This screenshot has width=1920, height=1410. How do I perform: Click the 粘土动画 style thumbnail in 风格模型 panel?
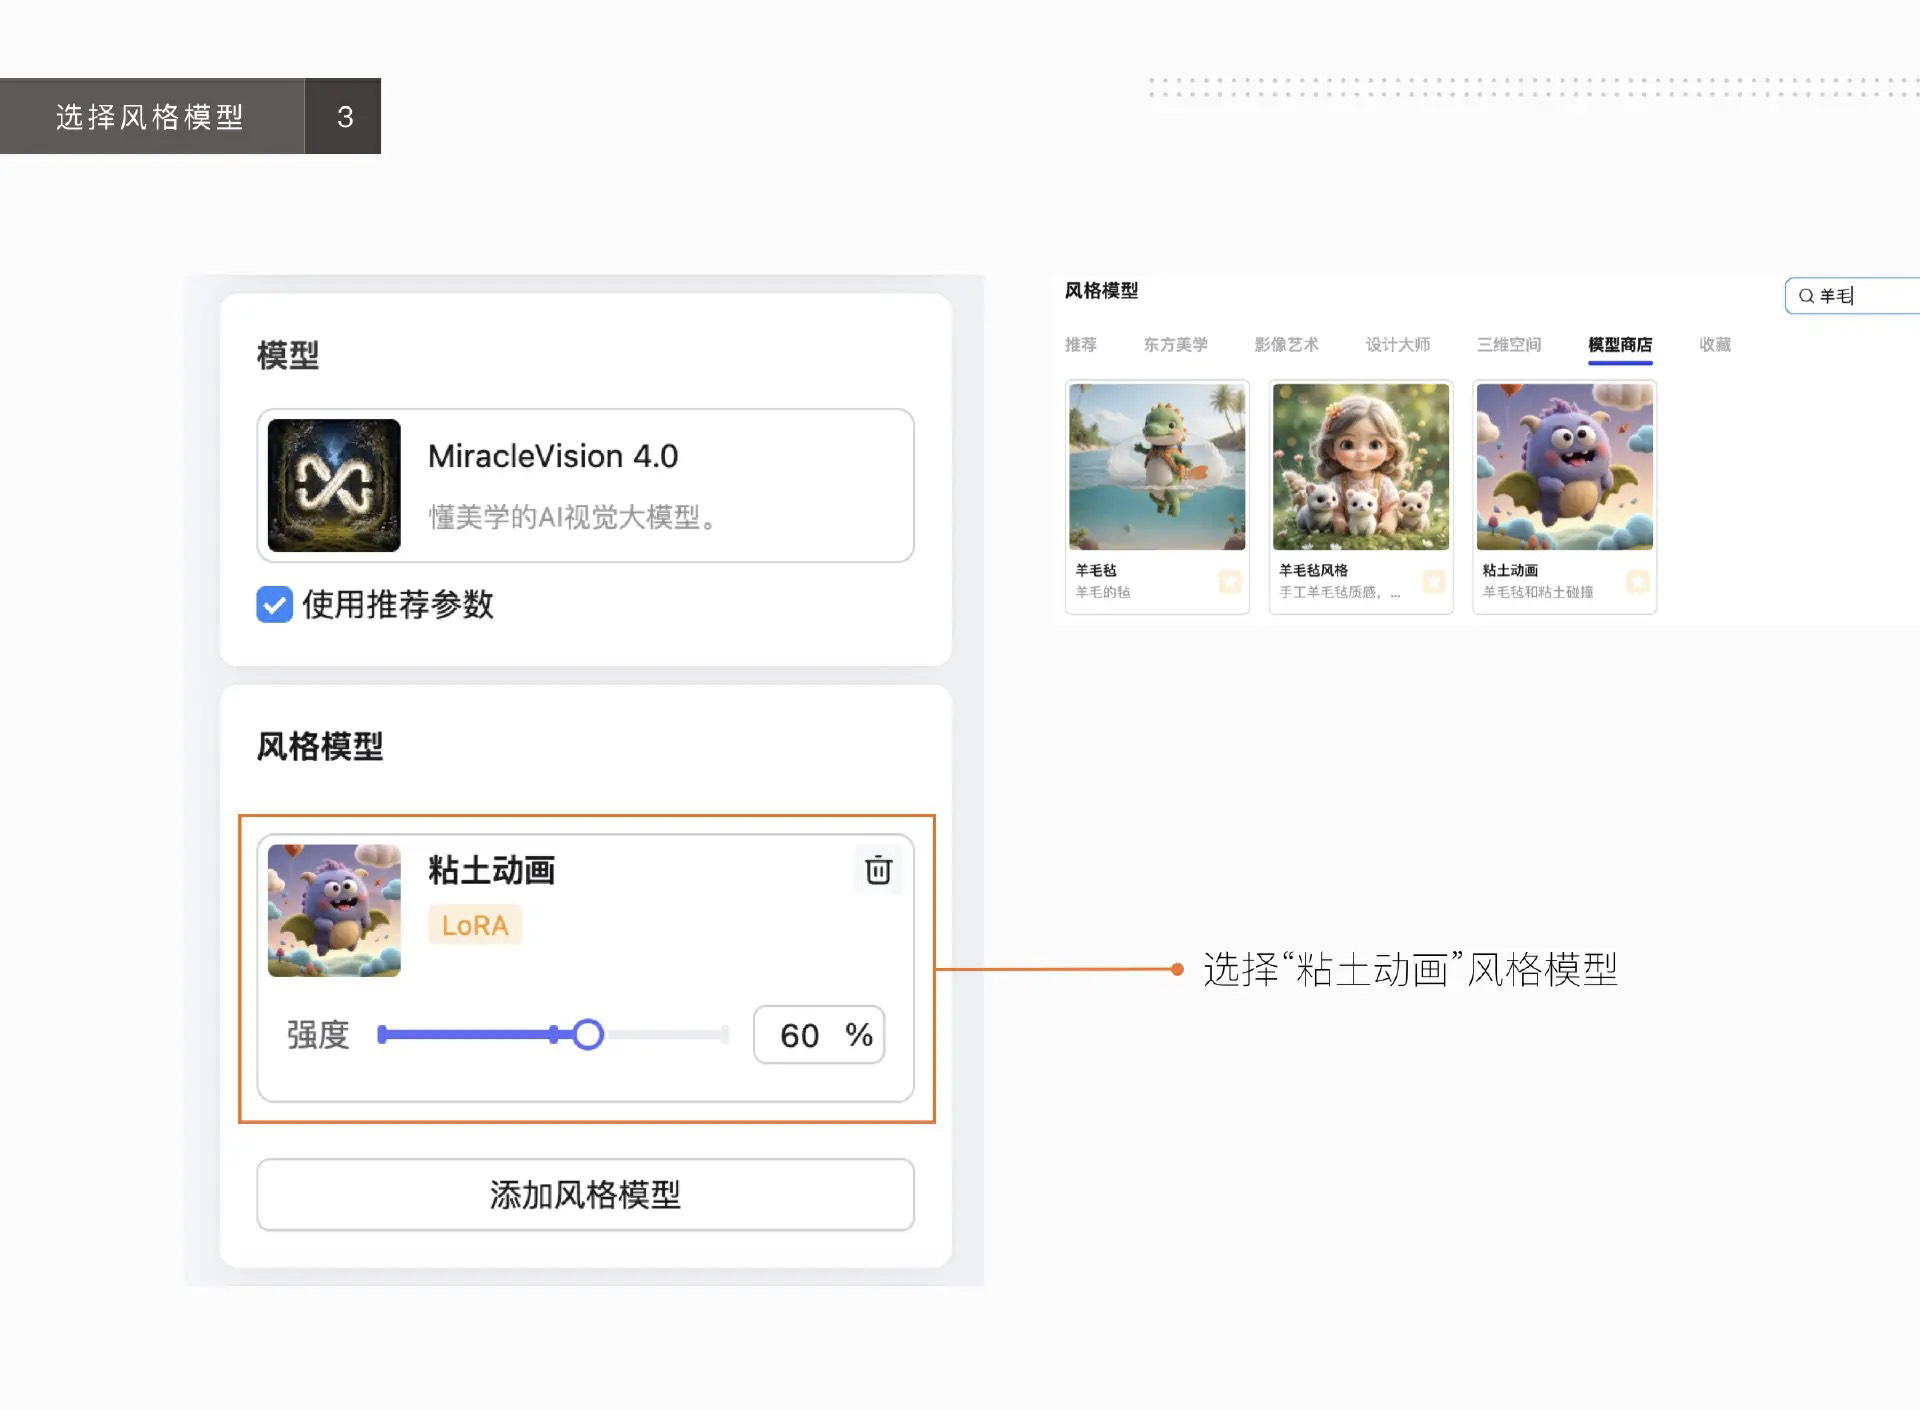(x=333, y=911)
